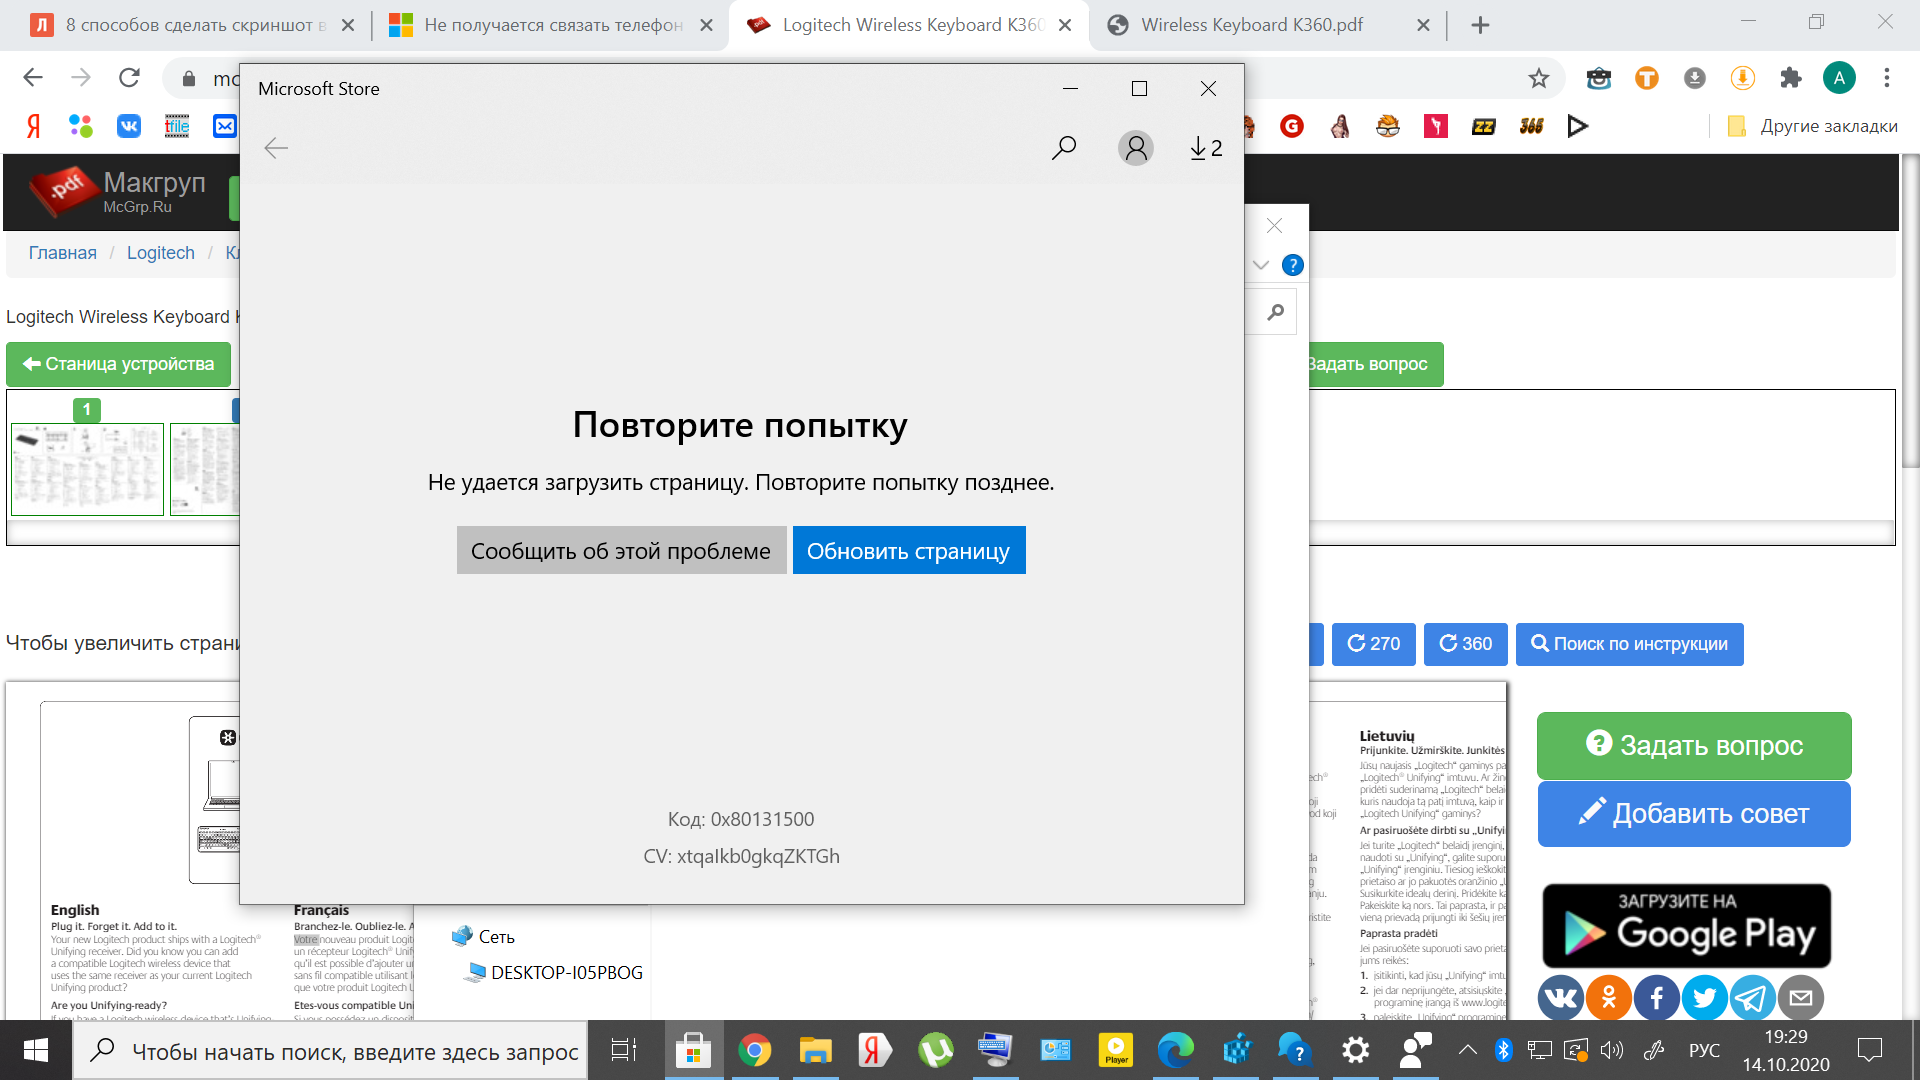Rotate the manual page by 270 degrees

click(x=1374, y=644)
